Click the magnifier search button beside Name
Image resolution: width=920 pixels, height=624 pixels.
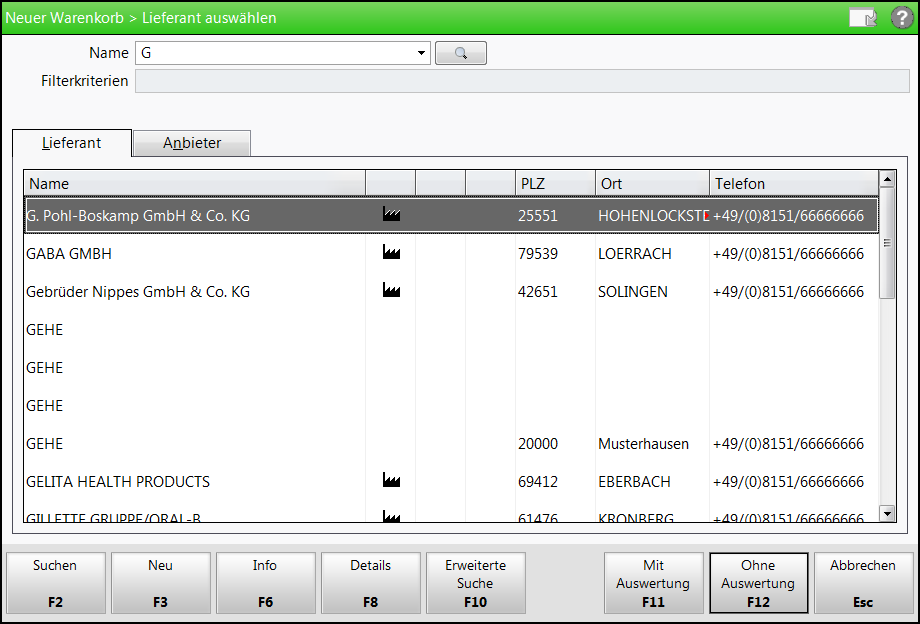461,53
